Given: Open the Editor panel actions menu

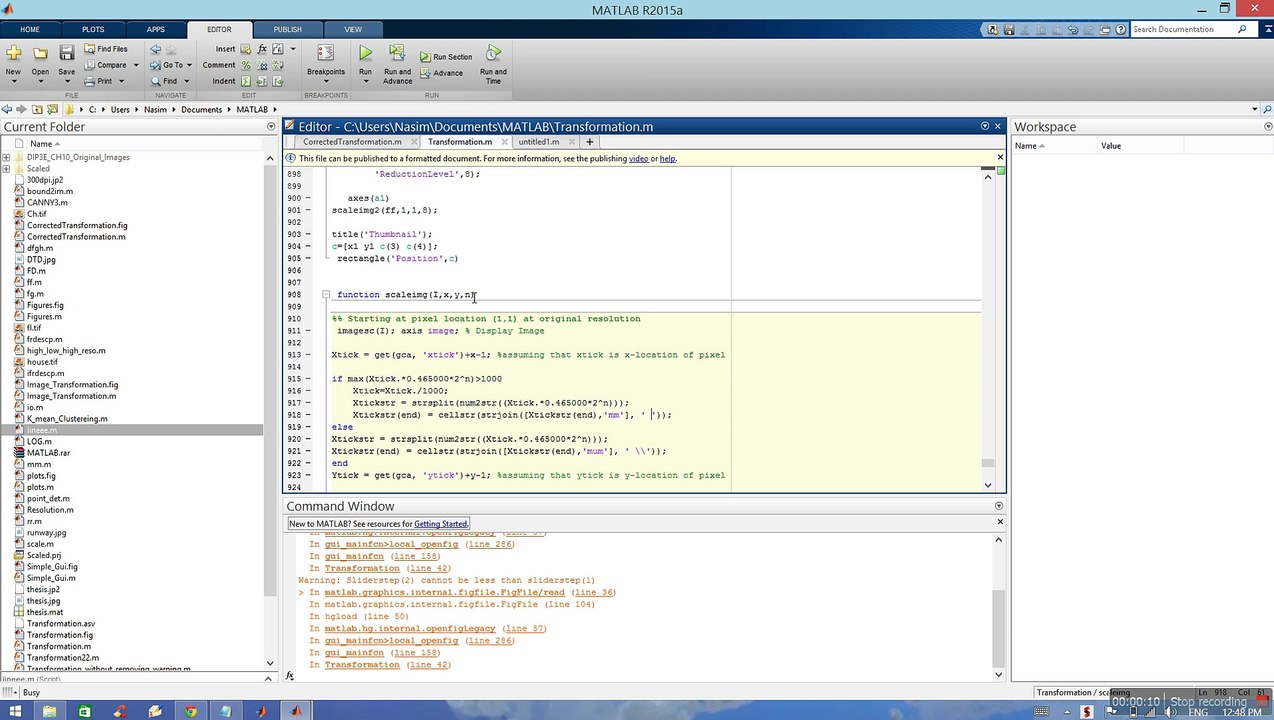Looking at the screenshot, I should point(984,126).
